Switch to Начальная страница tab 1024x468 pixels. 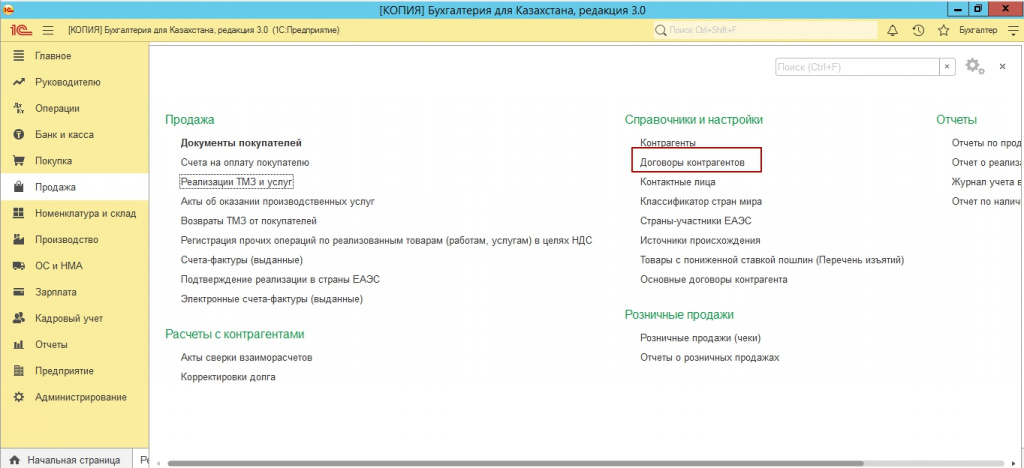pyautogui.click(x=64, y=460)
